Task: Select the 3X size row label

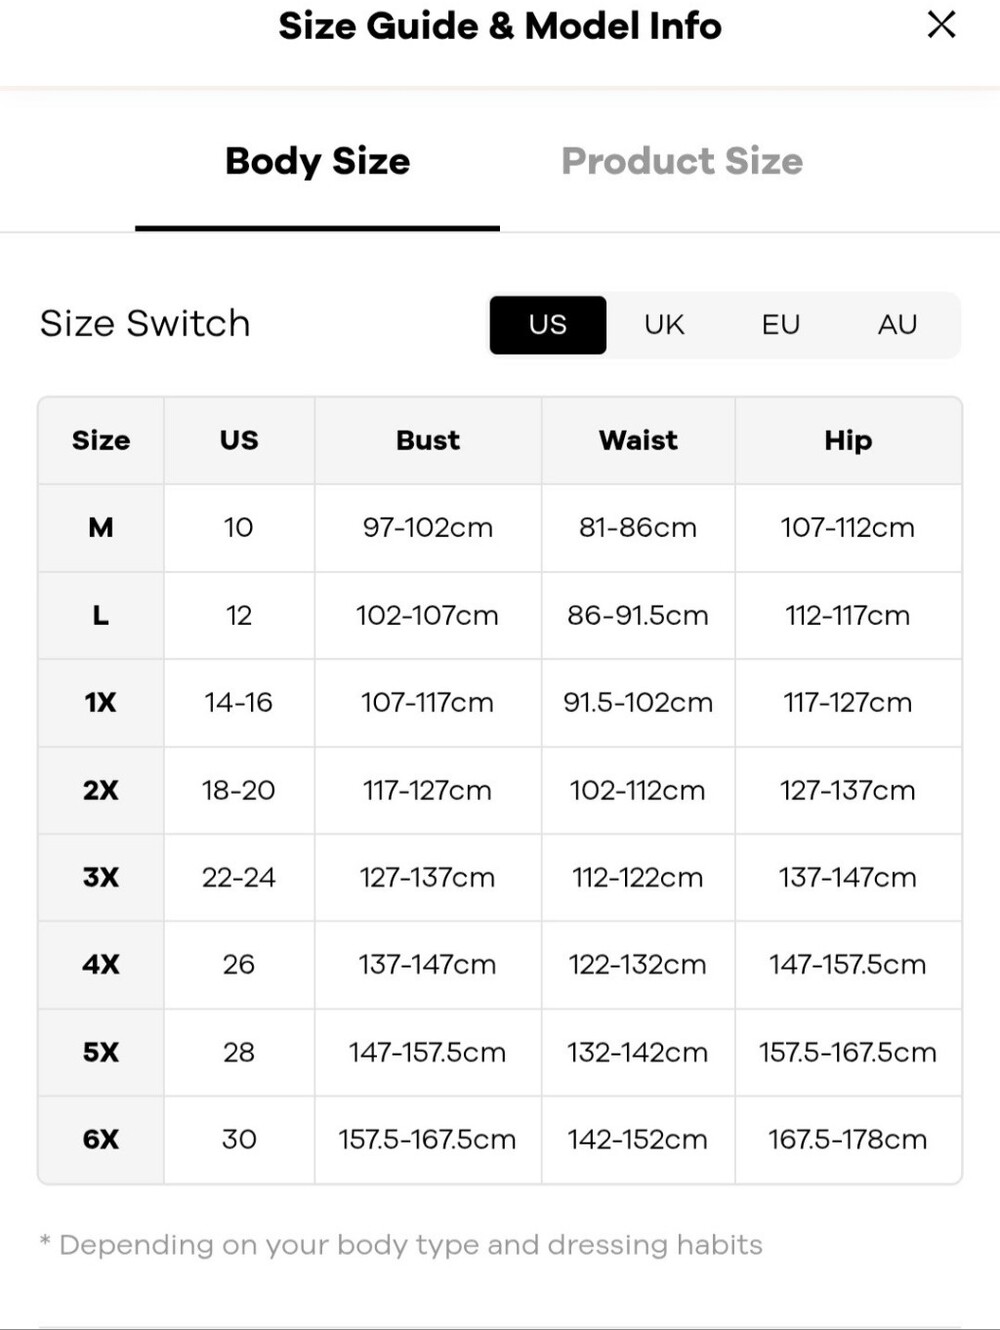Action: 101,877
